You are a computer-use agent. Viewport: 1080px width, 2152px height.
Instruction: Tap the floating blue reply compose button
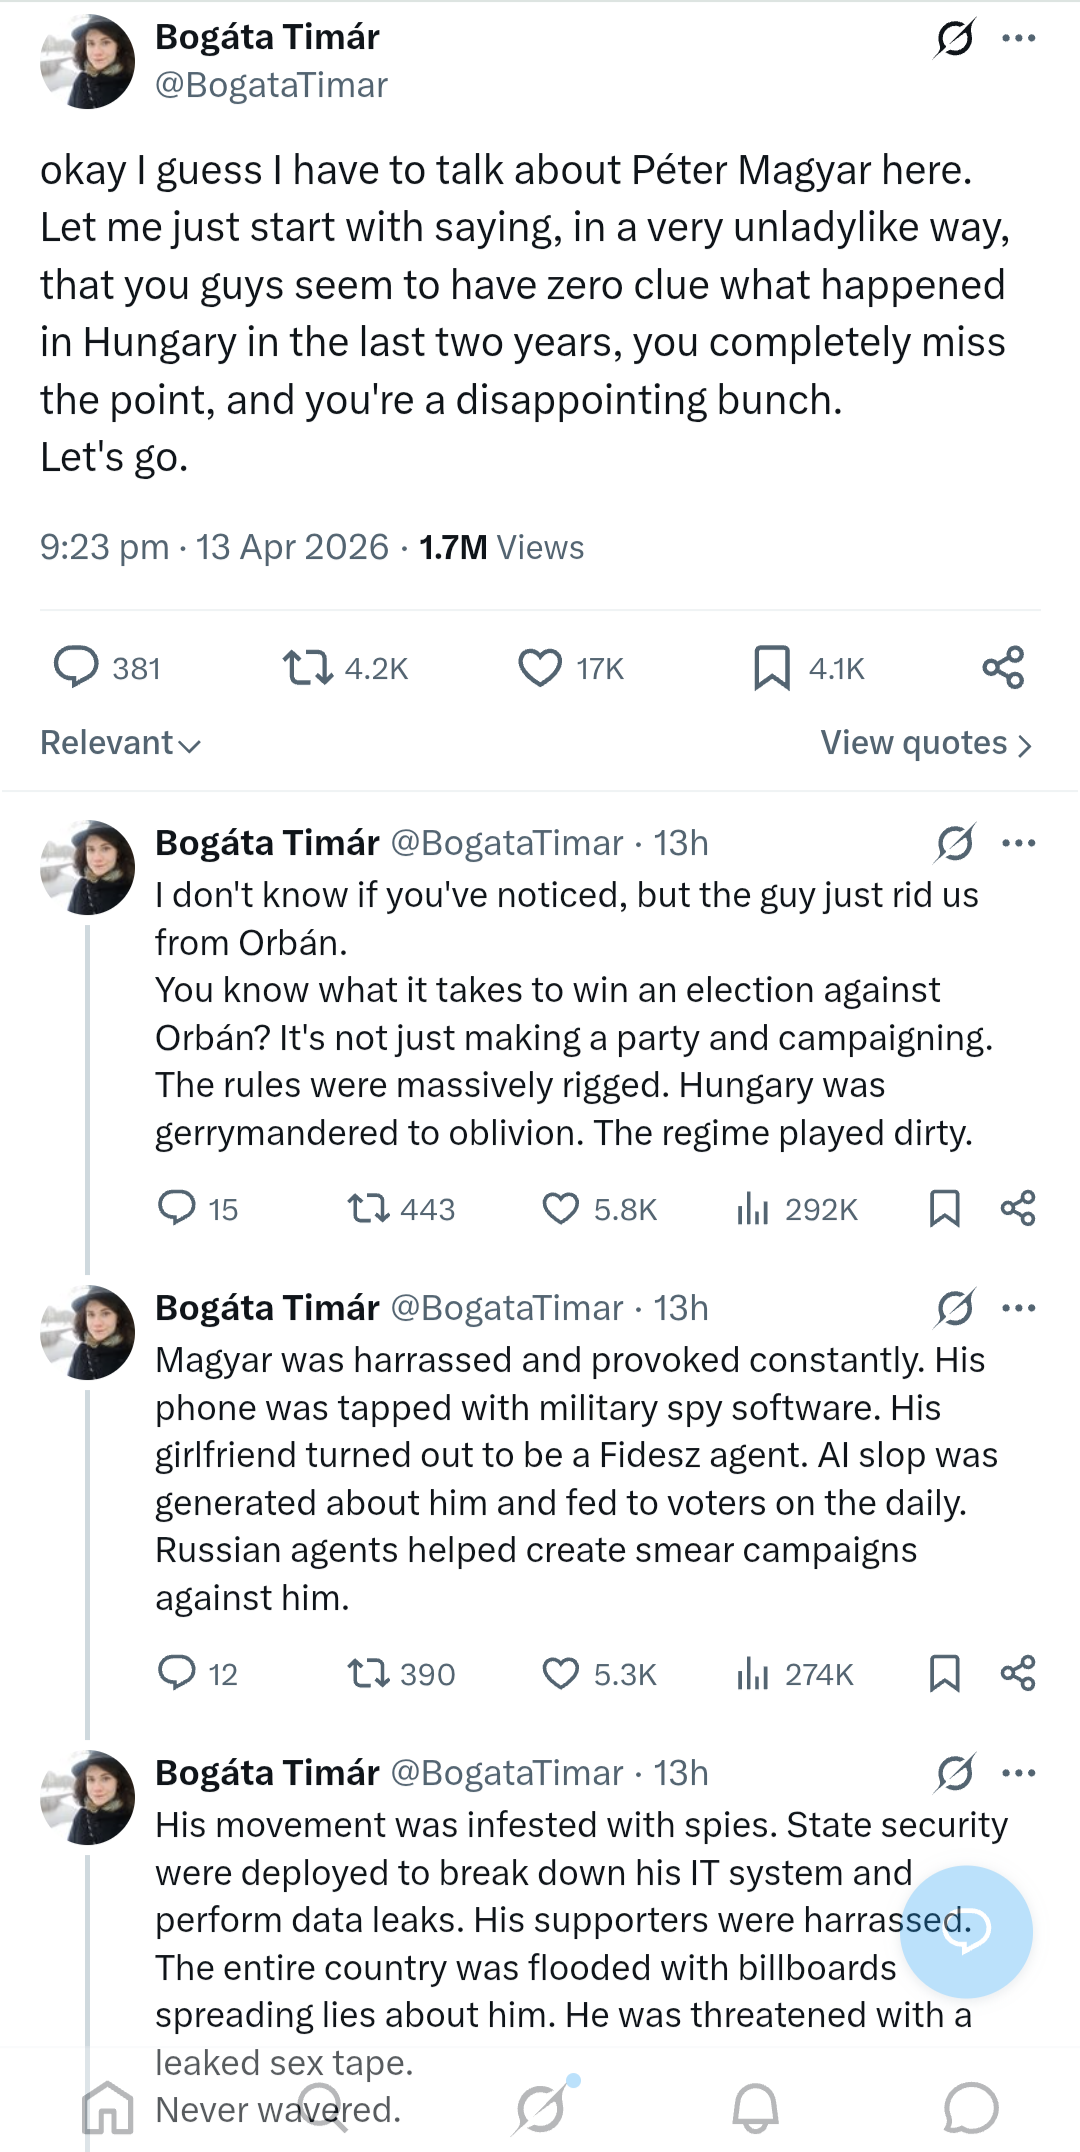point(966,1931)
